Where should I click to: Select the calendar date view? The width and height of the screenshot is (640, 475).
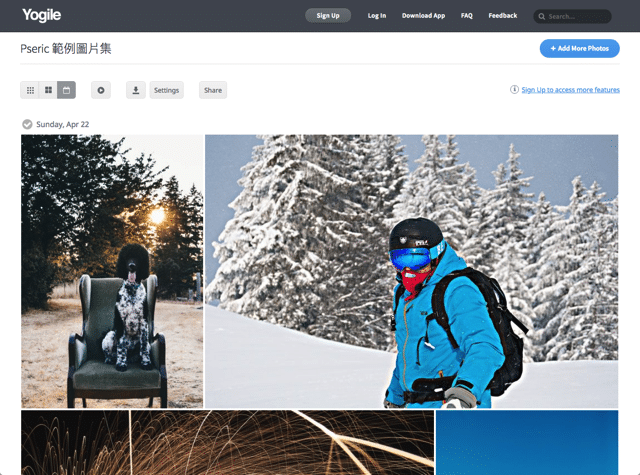click(x=66, y=90)
